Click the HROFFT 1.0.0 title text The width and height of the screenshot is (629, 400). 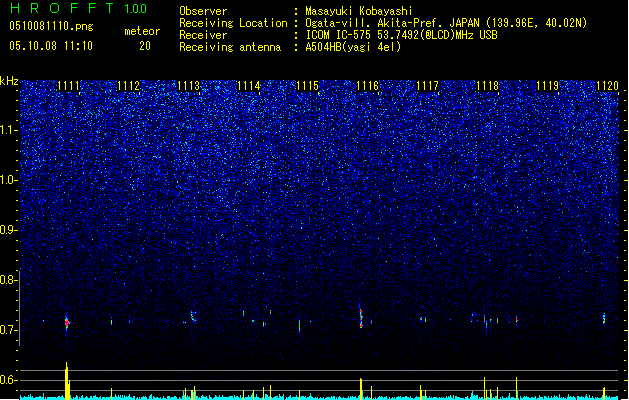click(x=79, y=8)
